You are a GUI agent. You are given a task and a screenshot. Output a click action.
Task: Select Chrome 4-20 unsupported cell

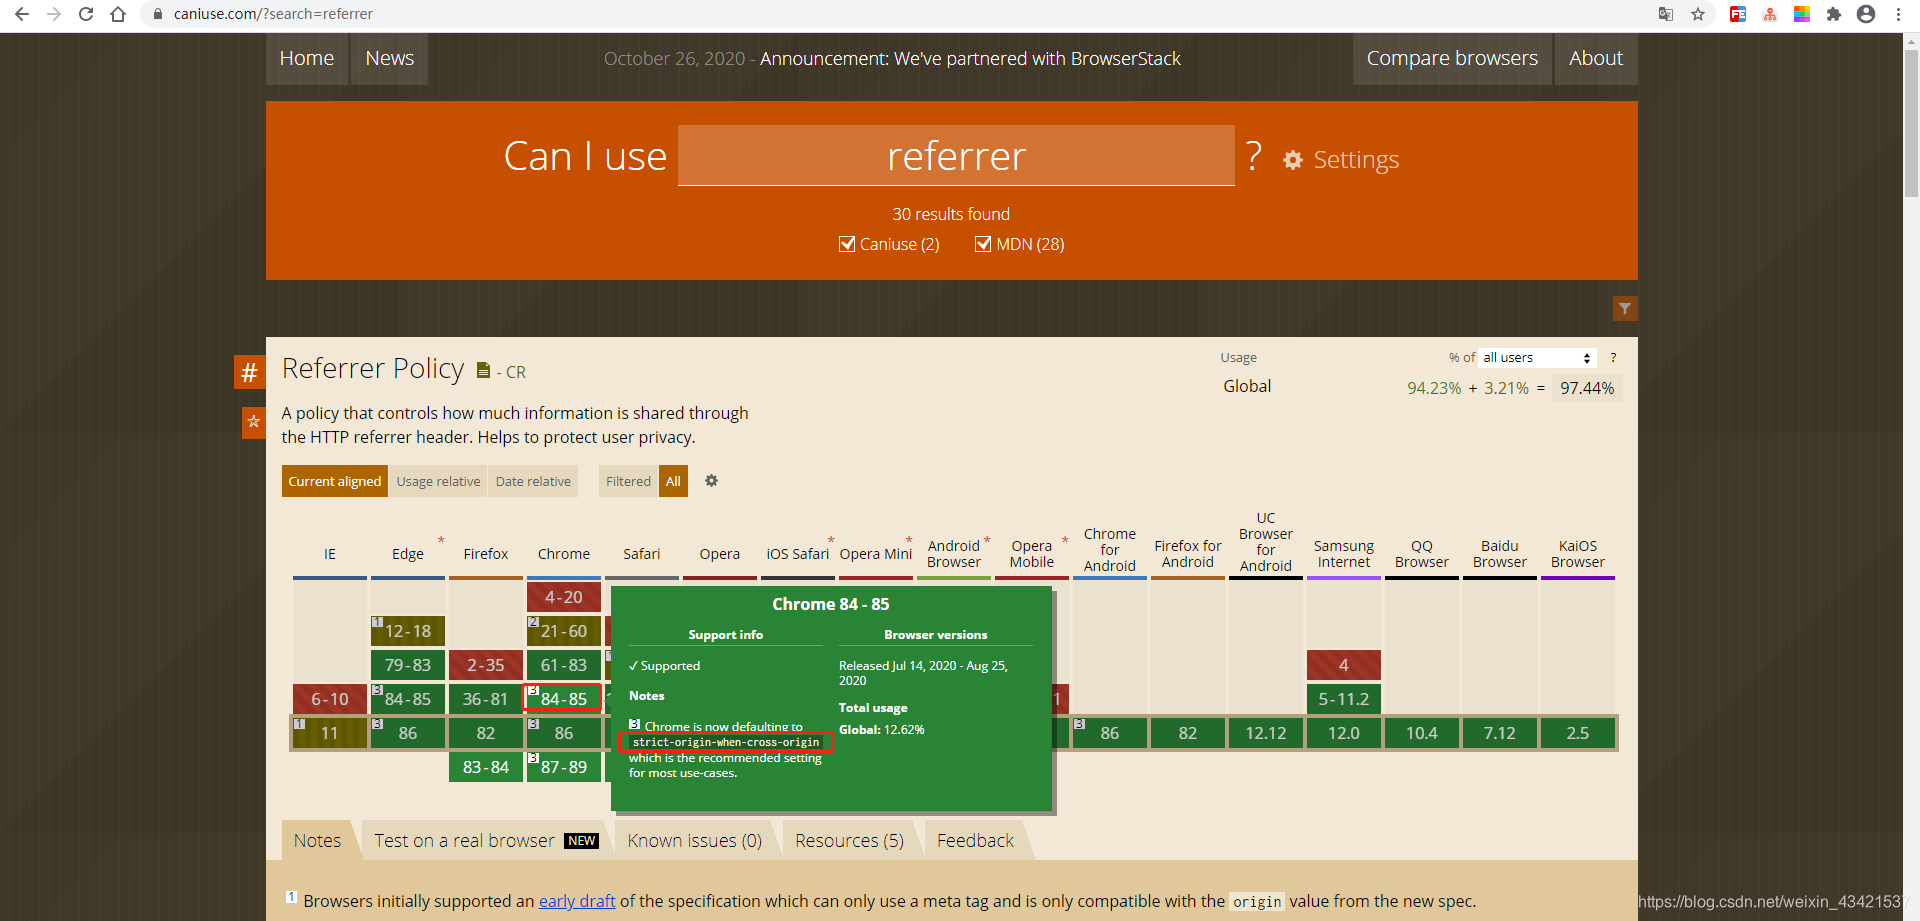(564, 597)
